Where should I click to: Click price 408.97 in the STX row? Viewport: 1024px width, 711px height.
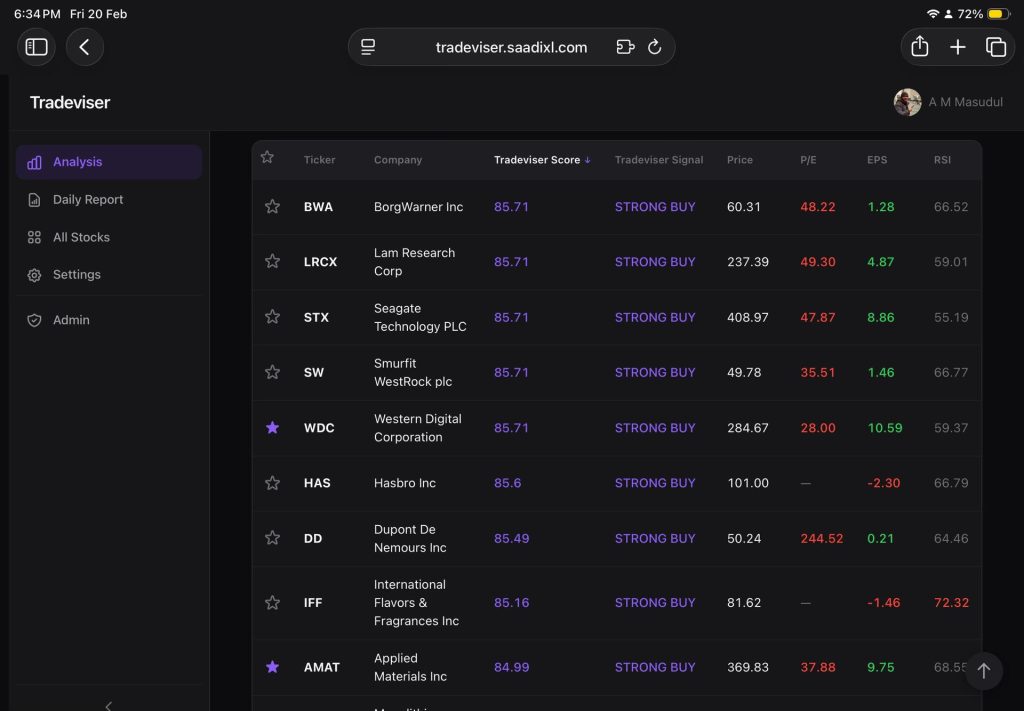click(x=748, y=317)
